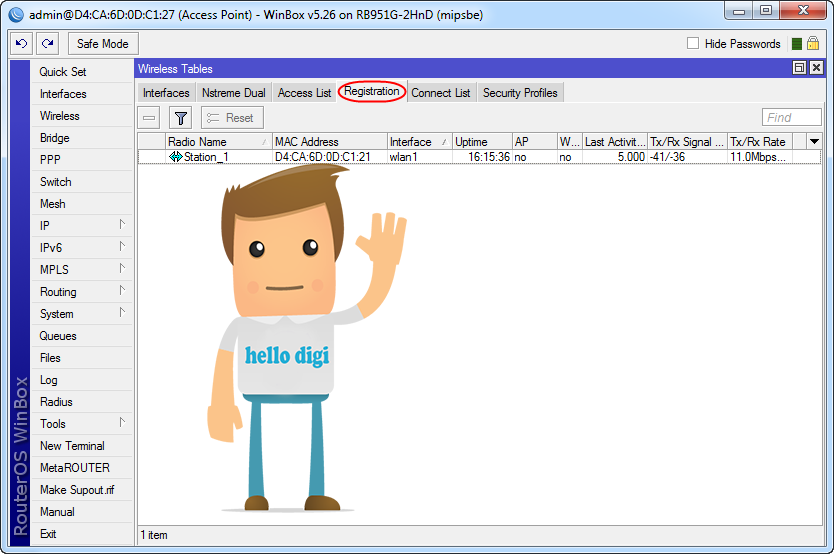The width and height of the screenshot is (834, 554).
Task: Sort by the AP column header
Action: point(535,141)
